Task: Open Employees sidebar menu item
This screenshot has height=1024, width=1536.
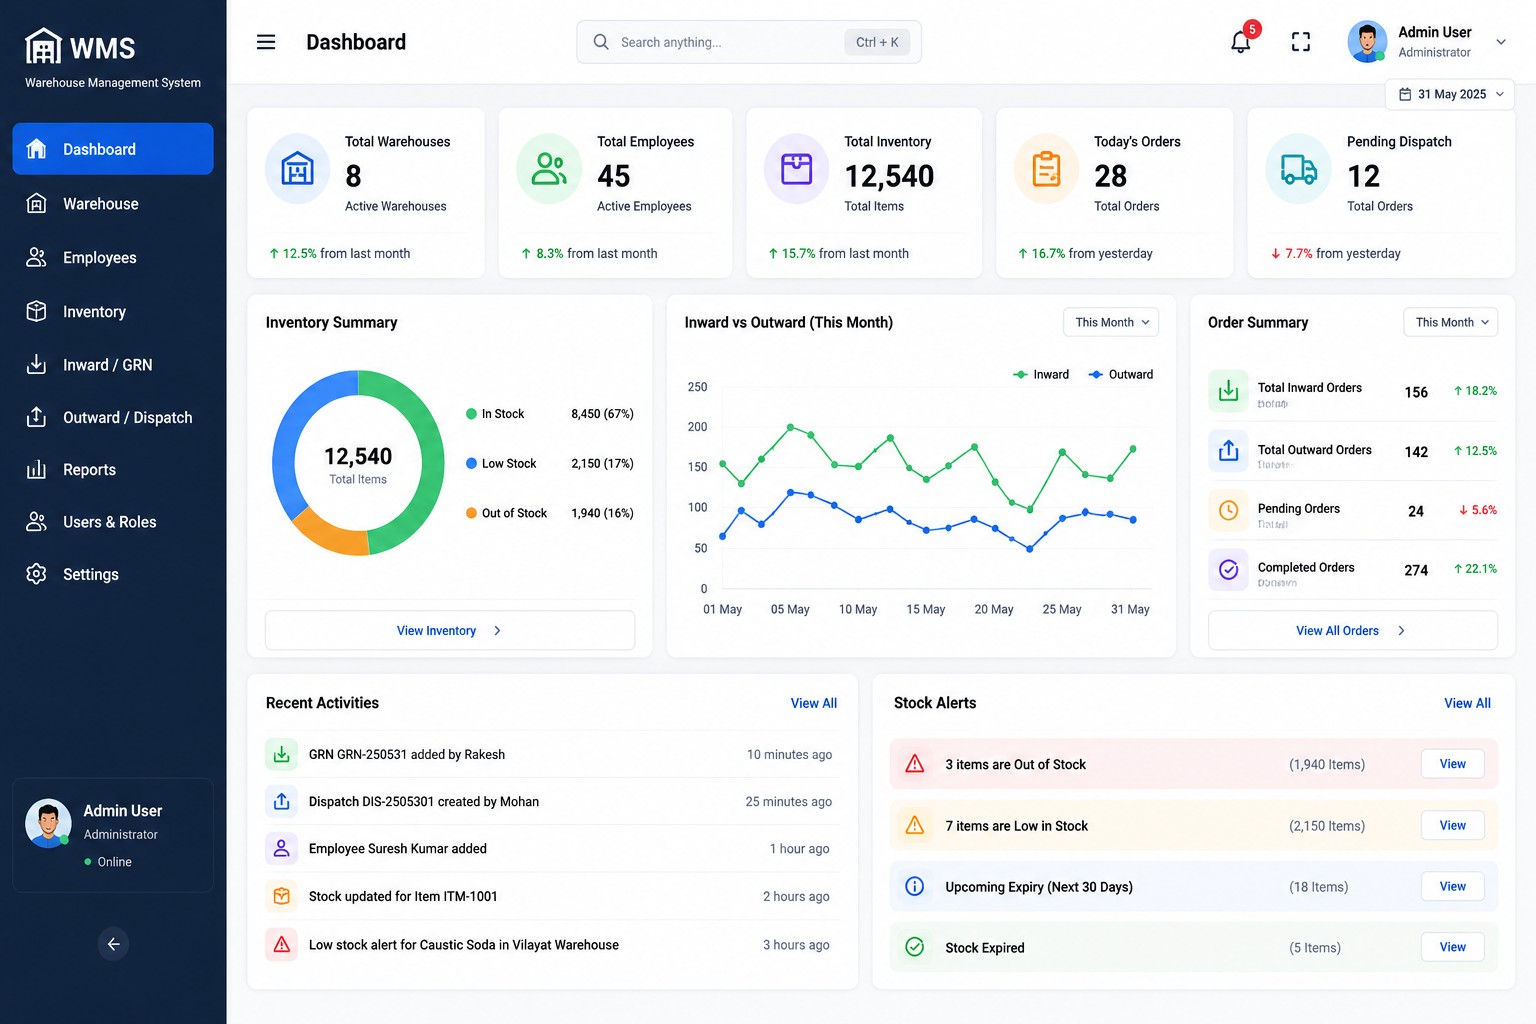Action: coord(113,258)
